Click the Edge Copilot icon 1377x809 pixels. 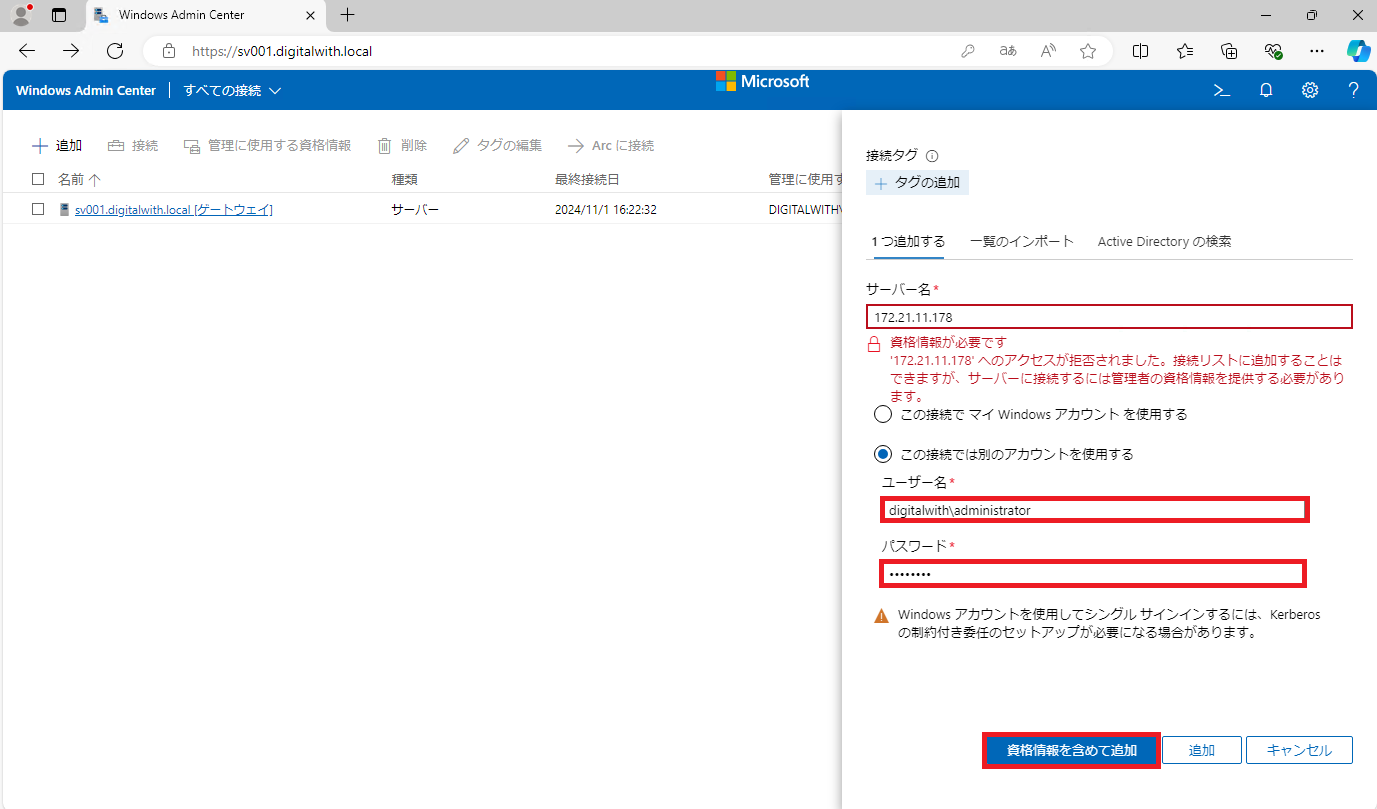click(1358, 51)
